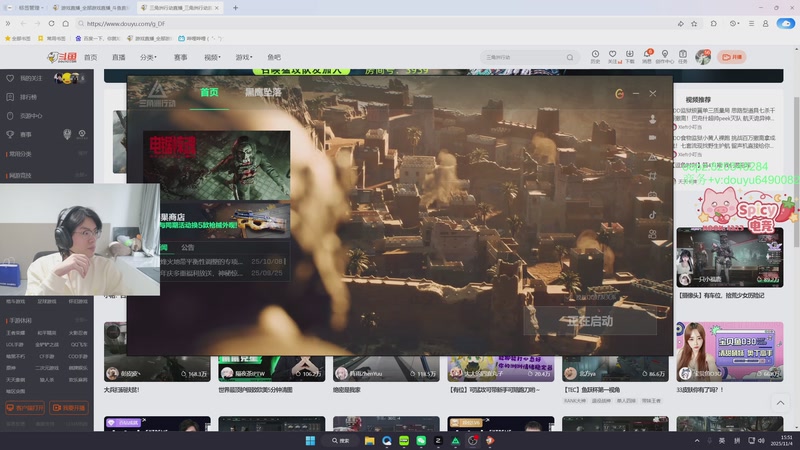
Task: Open 我的关注 in left sidebar
Action: click(x=31, y=78)
